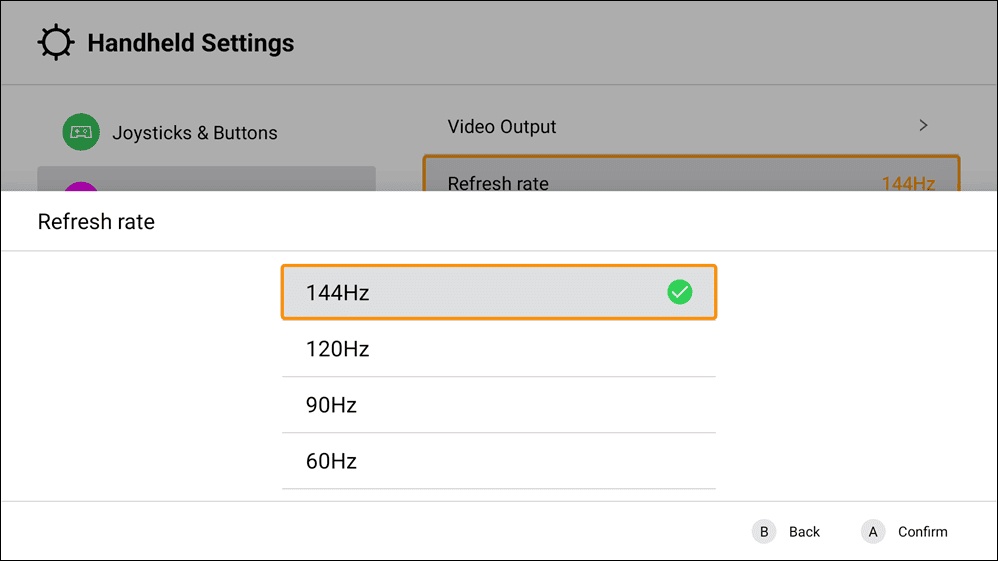This screenshot has height=561, width=998.
Task: Choose the 120Hz refresh rate option
Action: [498, 349]
